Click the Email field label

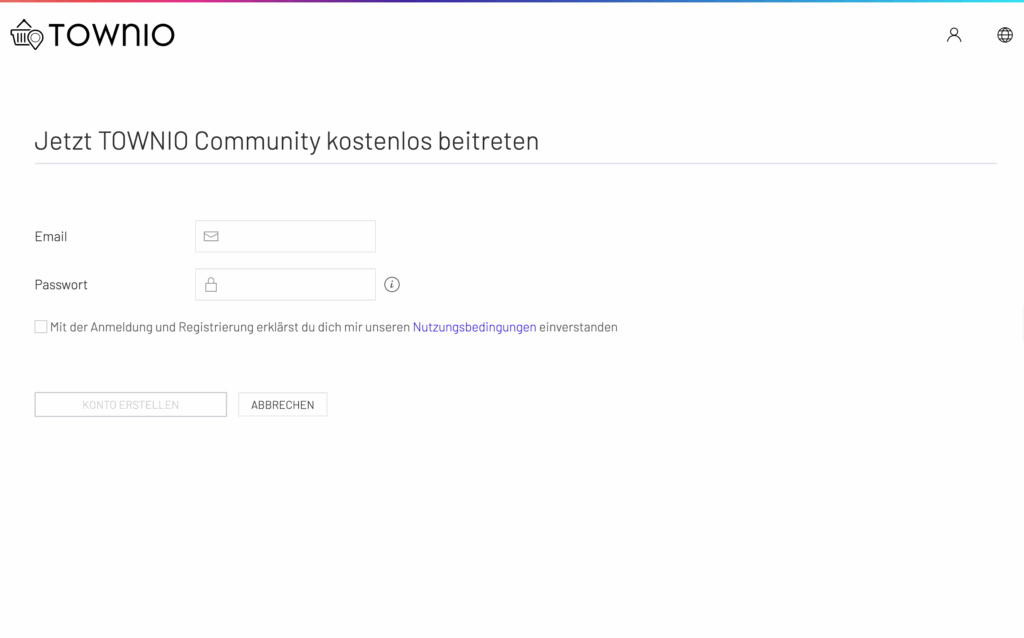[51, 237]
